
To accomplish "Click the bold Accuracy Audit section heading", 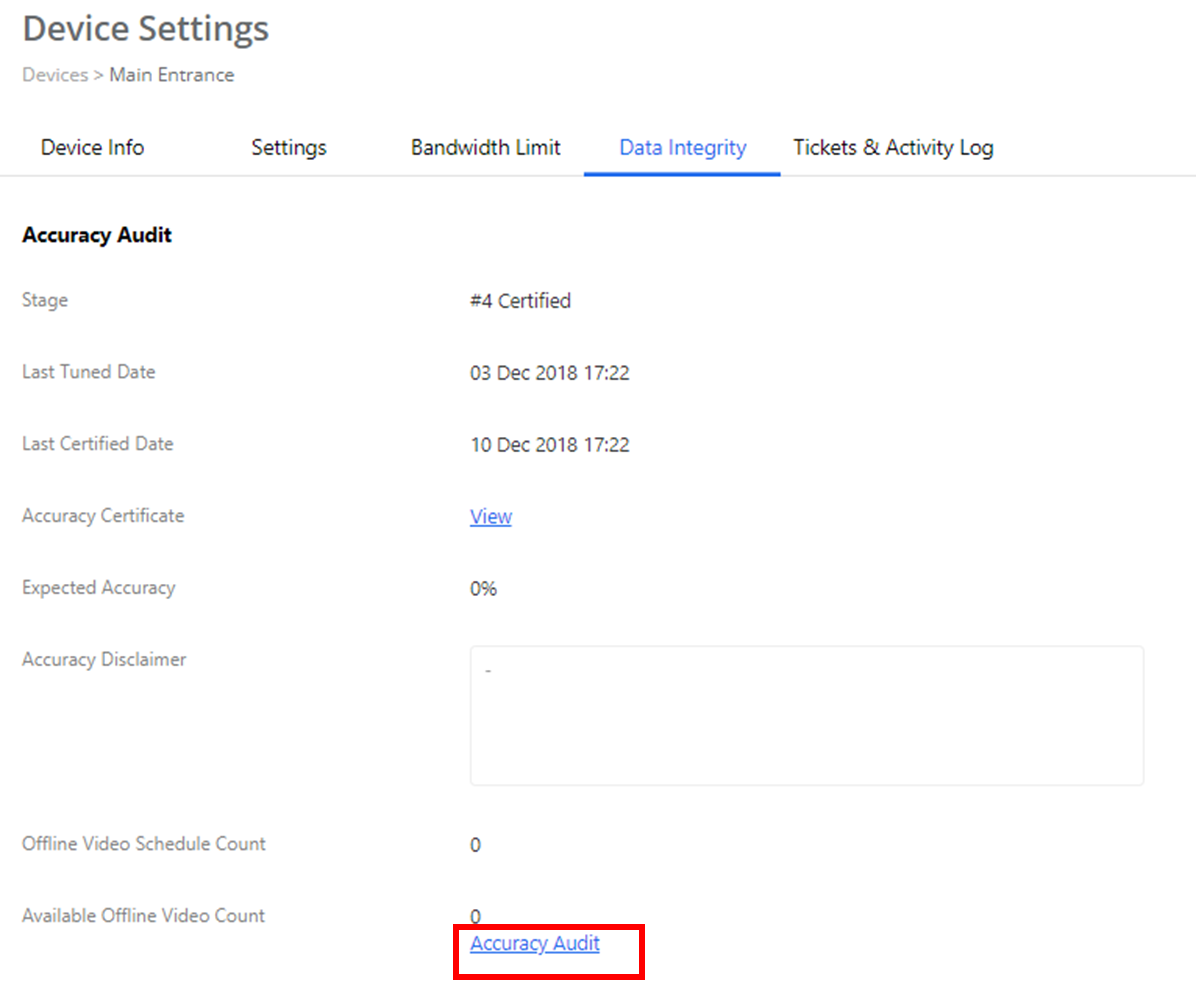I will (x=97, y=236).
